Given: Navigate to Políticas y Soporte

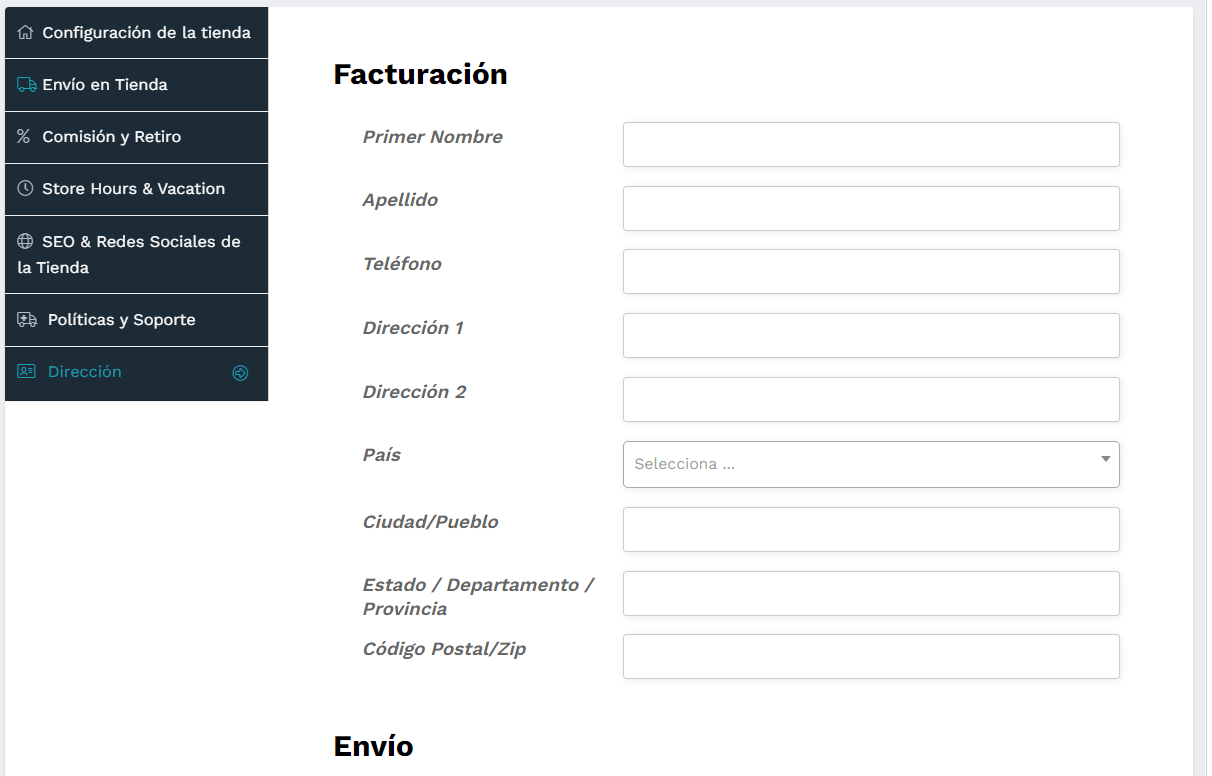Looking at the screenshot, I should pyautogui.click(x=120, y=319).
